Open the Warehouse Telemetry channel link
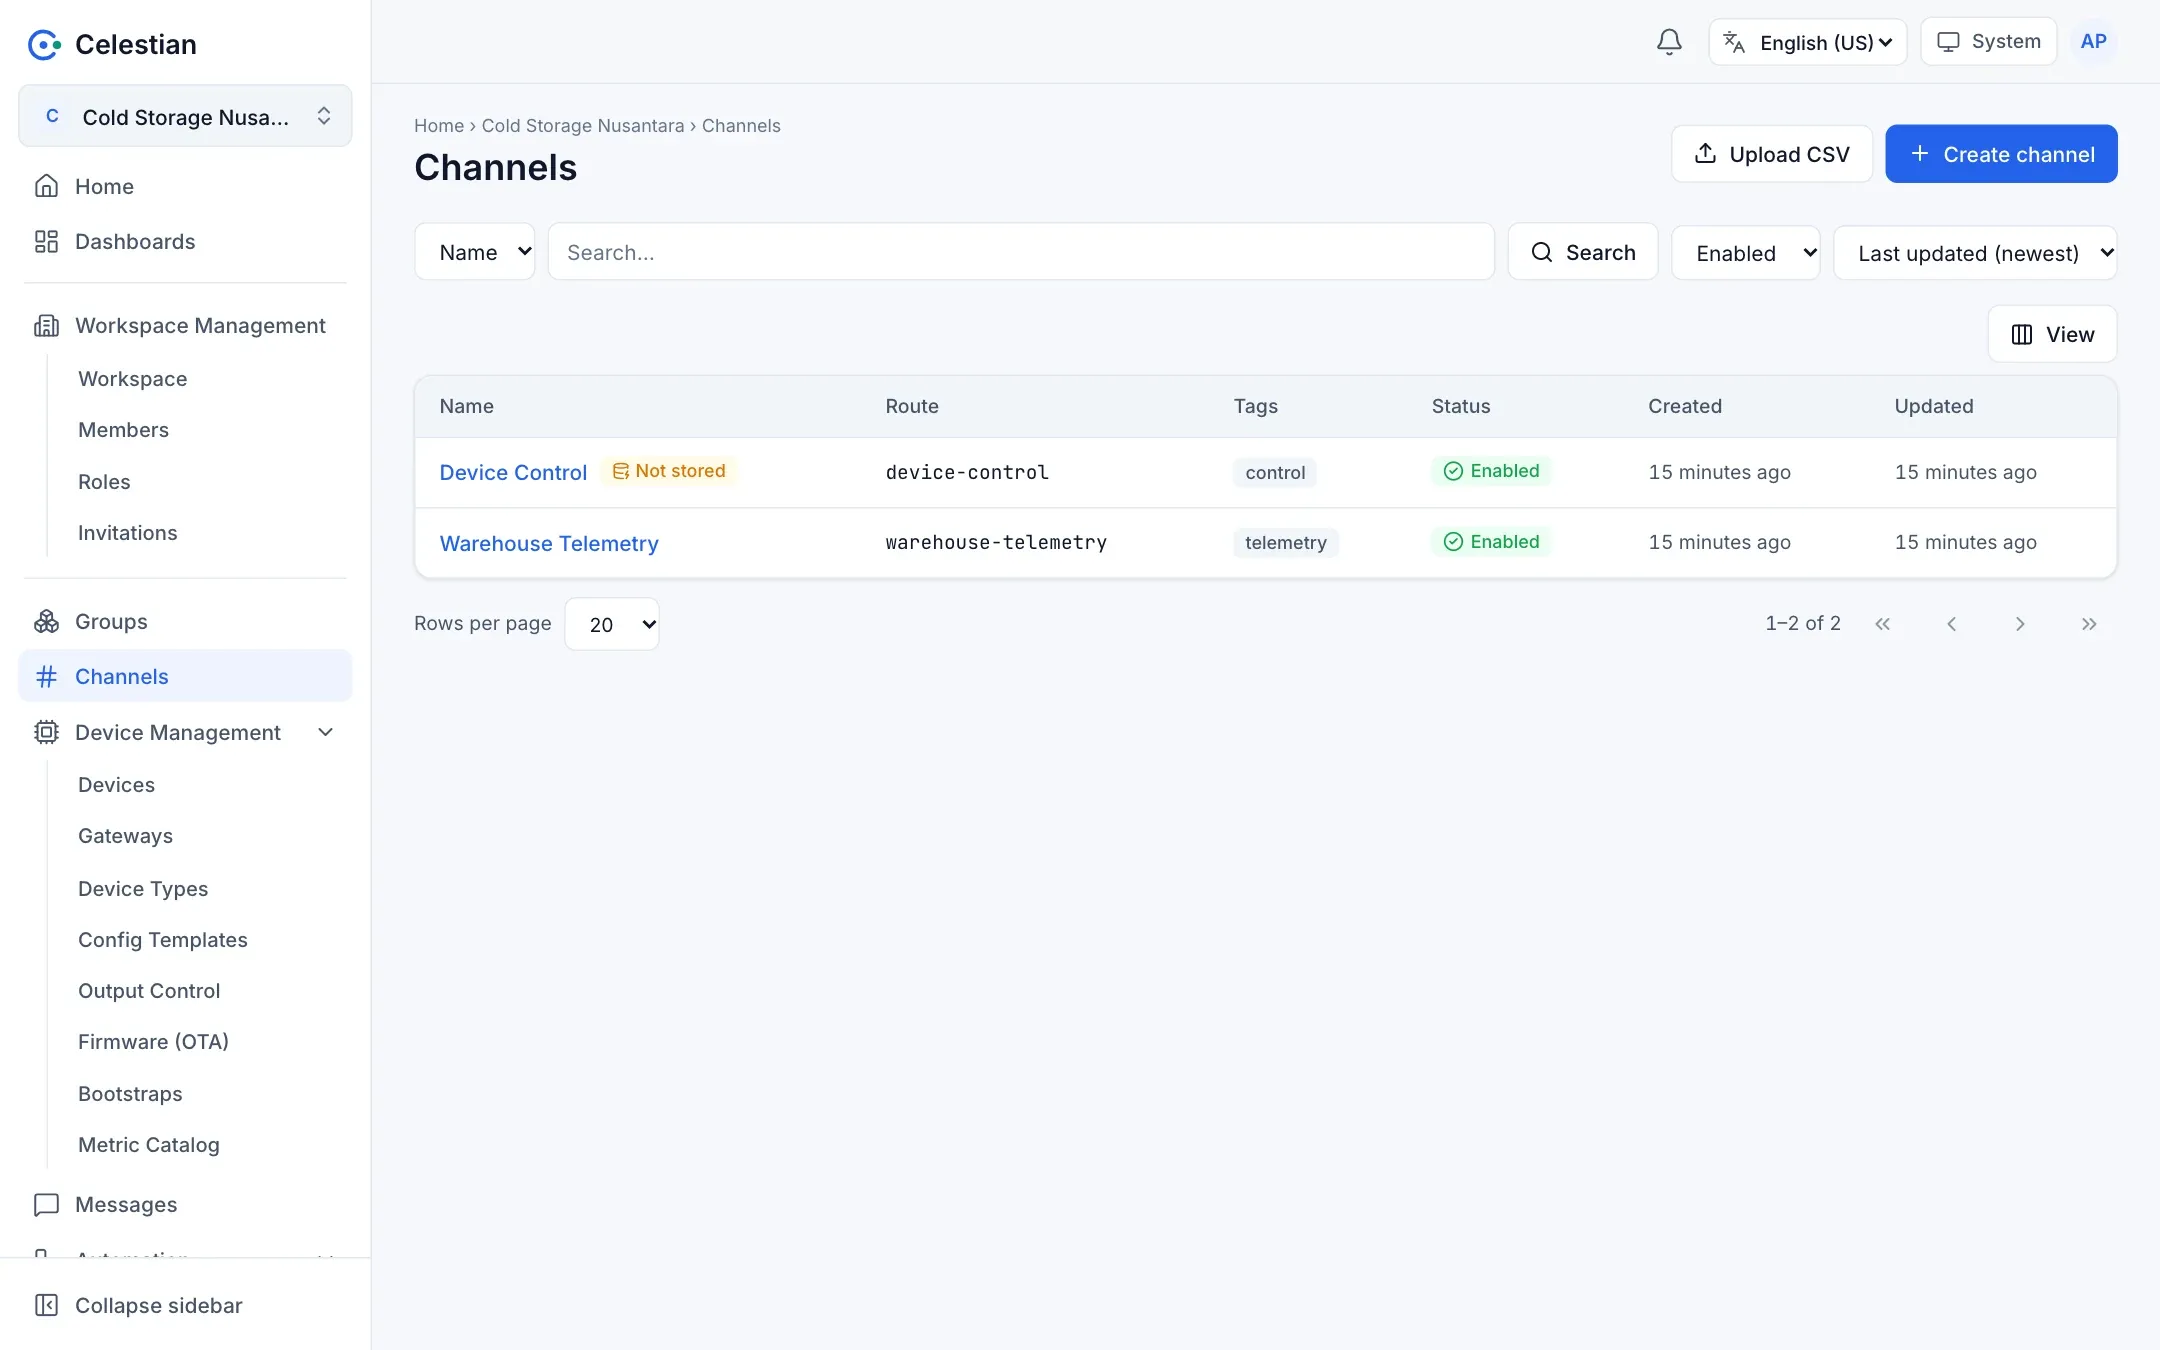This screenshot has width=2160, height=1350. point(549,543)
